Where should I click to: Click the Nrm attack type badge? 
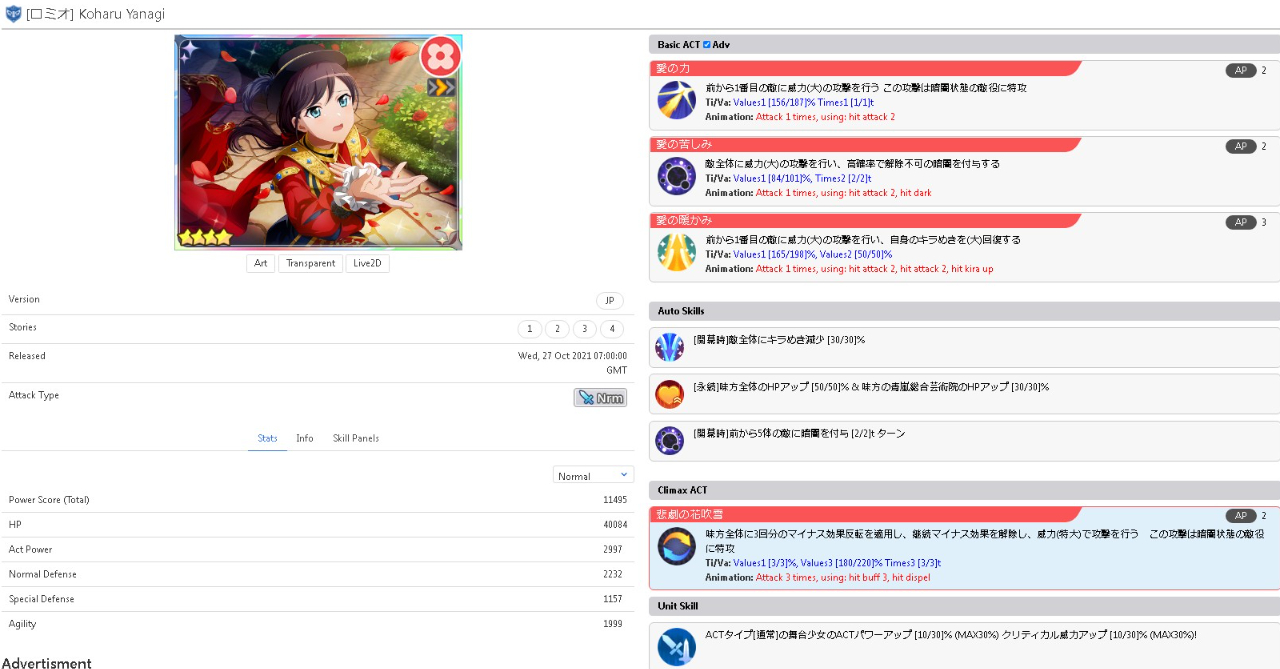[x=600, y=398]
